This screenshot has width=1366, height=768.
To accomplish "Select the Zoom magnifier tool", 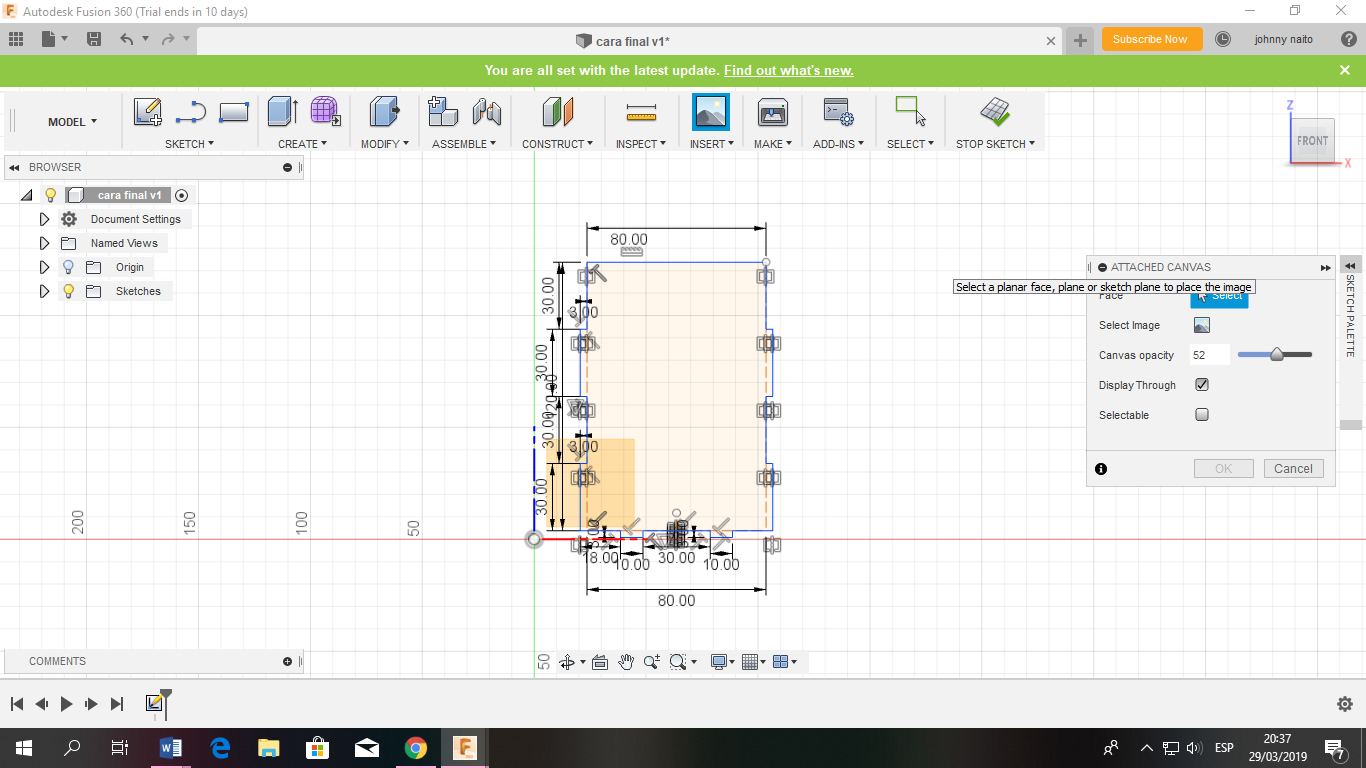I will 652,662.
